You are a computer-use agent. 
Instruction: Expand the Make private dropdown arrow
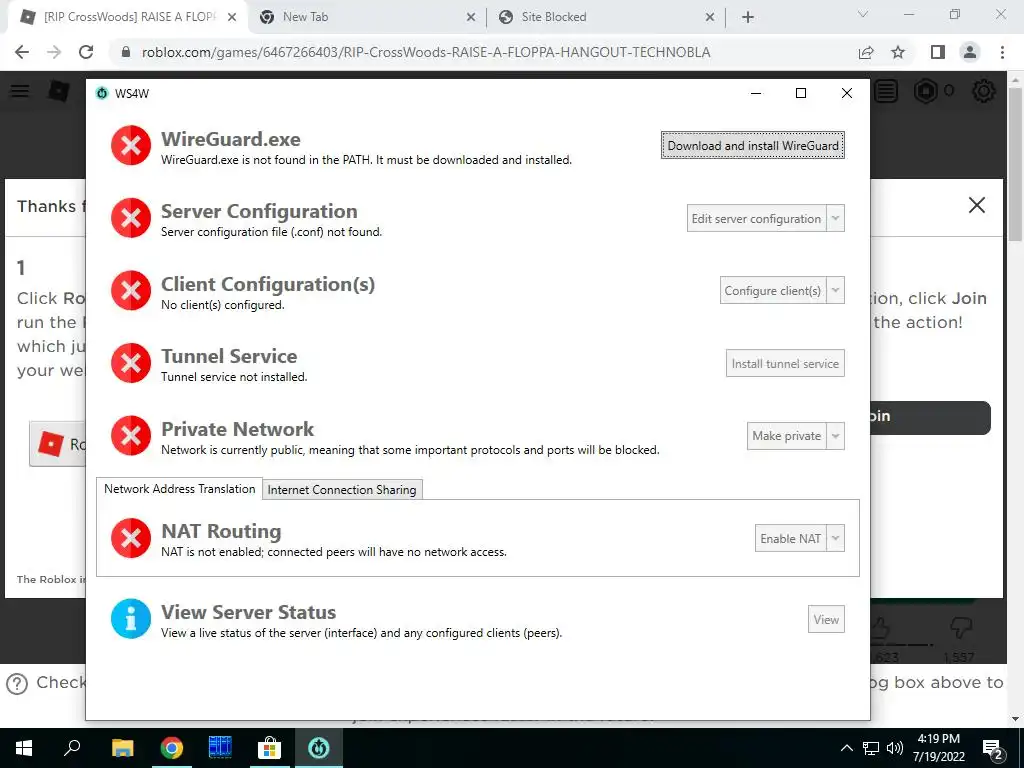(x=835, y=436)
